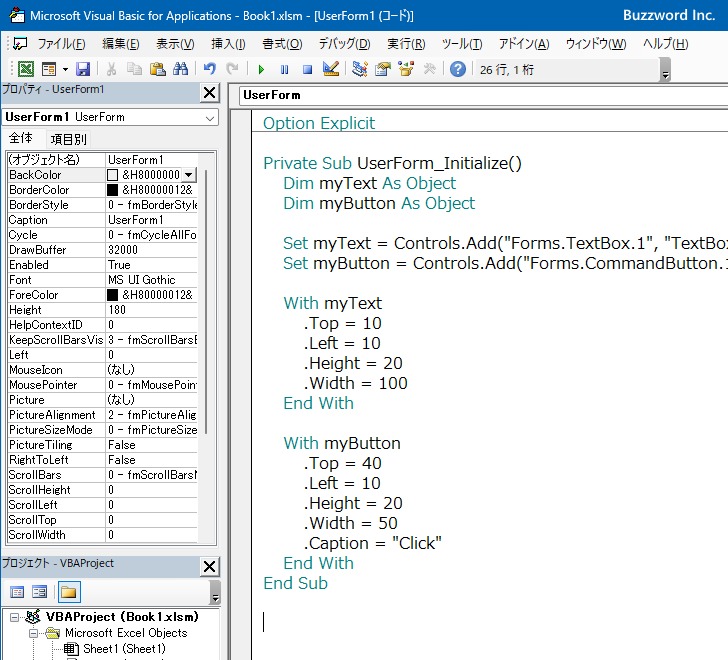Click the VBA control-menu icon left of File menu

click(x=20, y=44)
